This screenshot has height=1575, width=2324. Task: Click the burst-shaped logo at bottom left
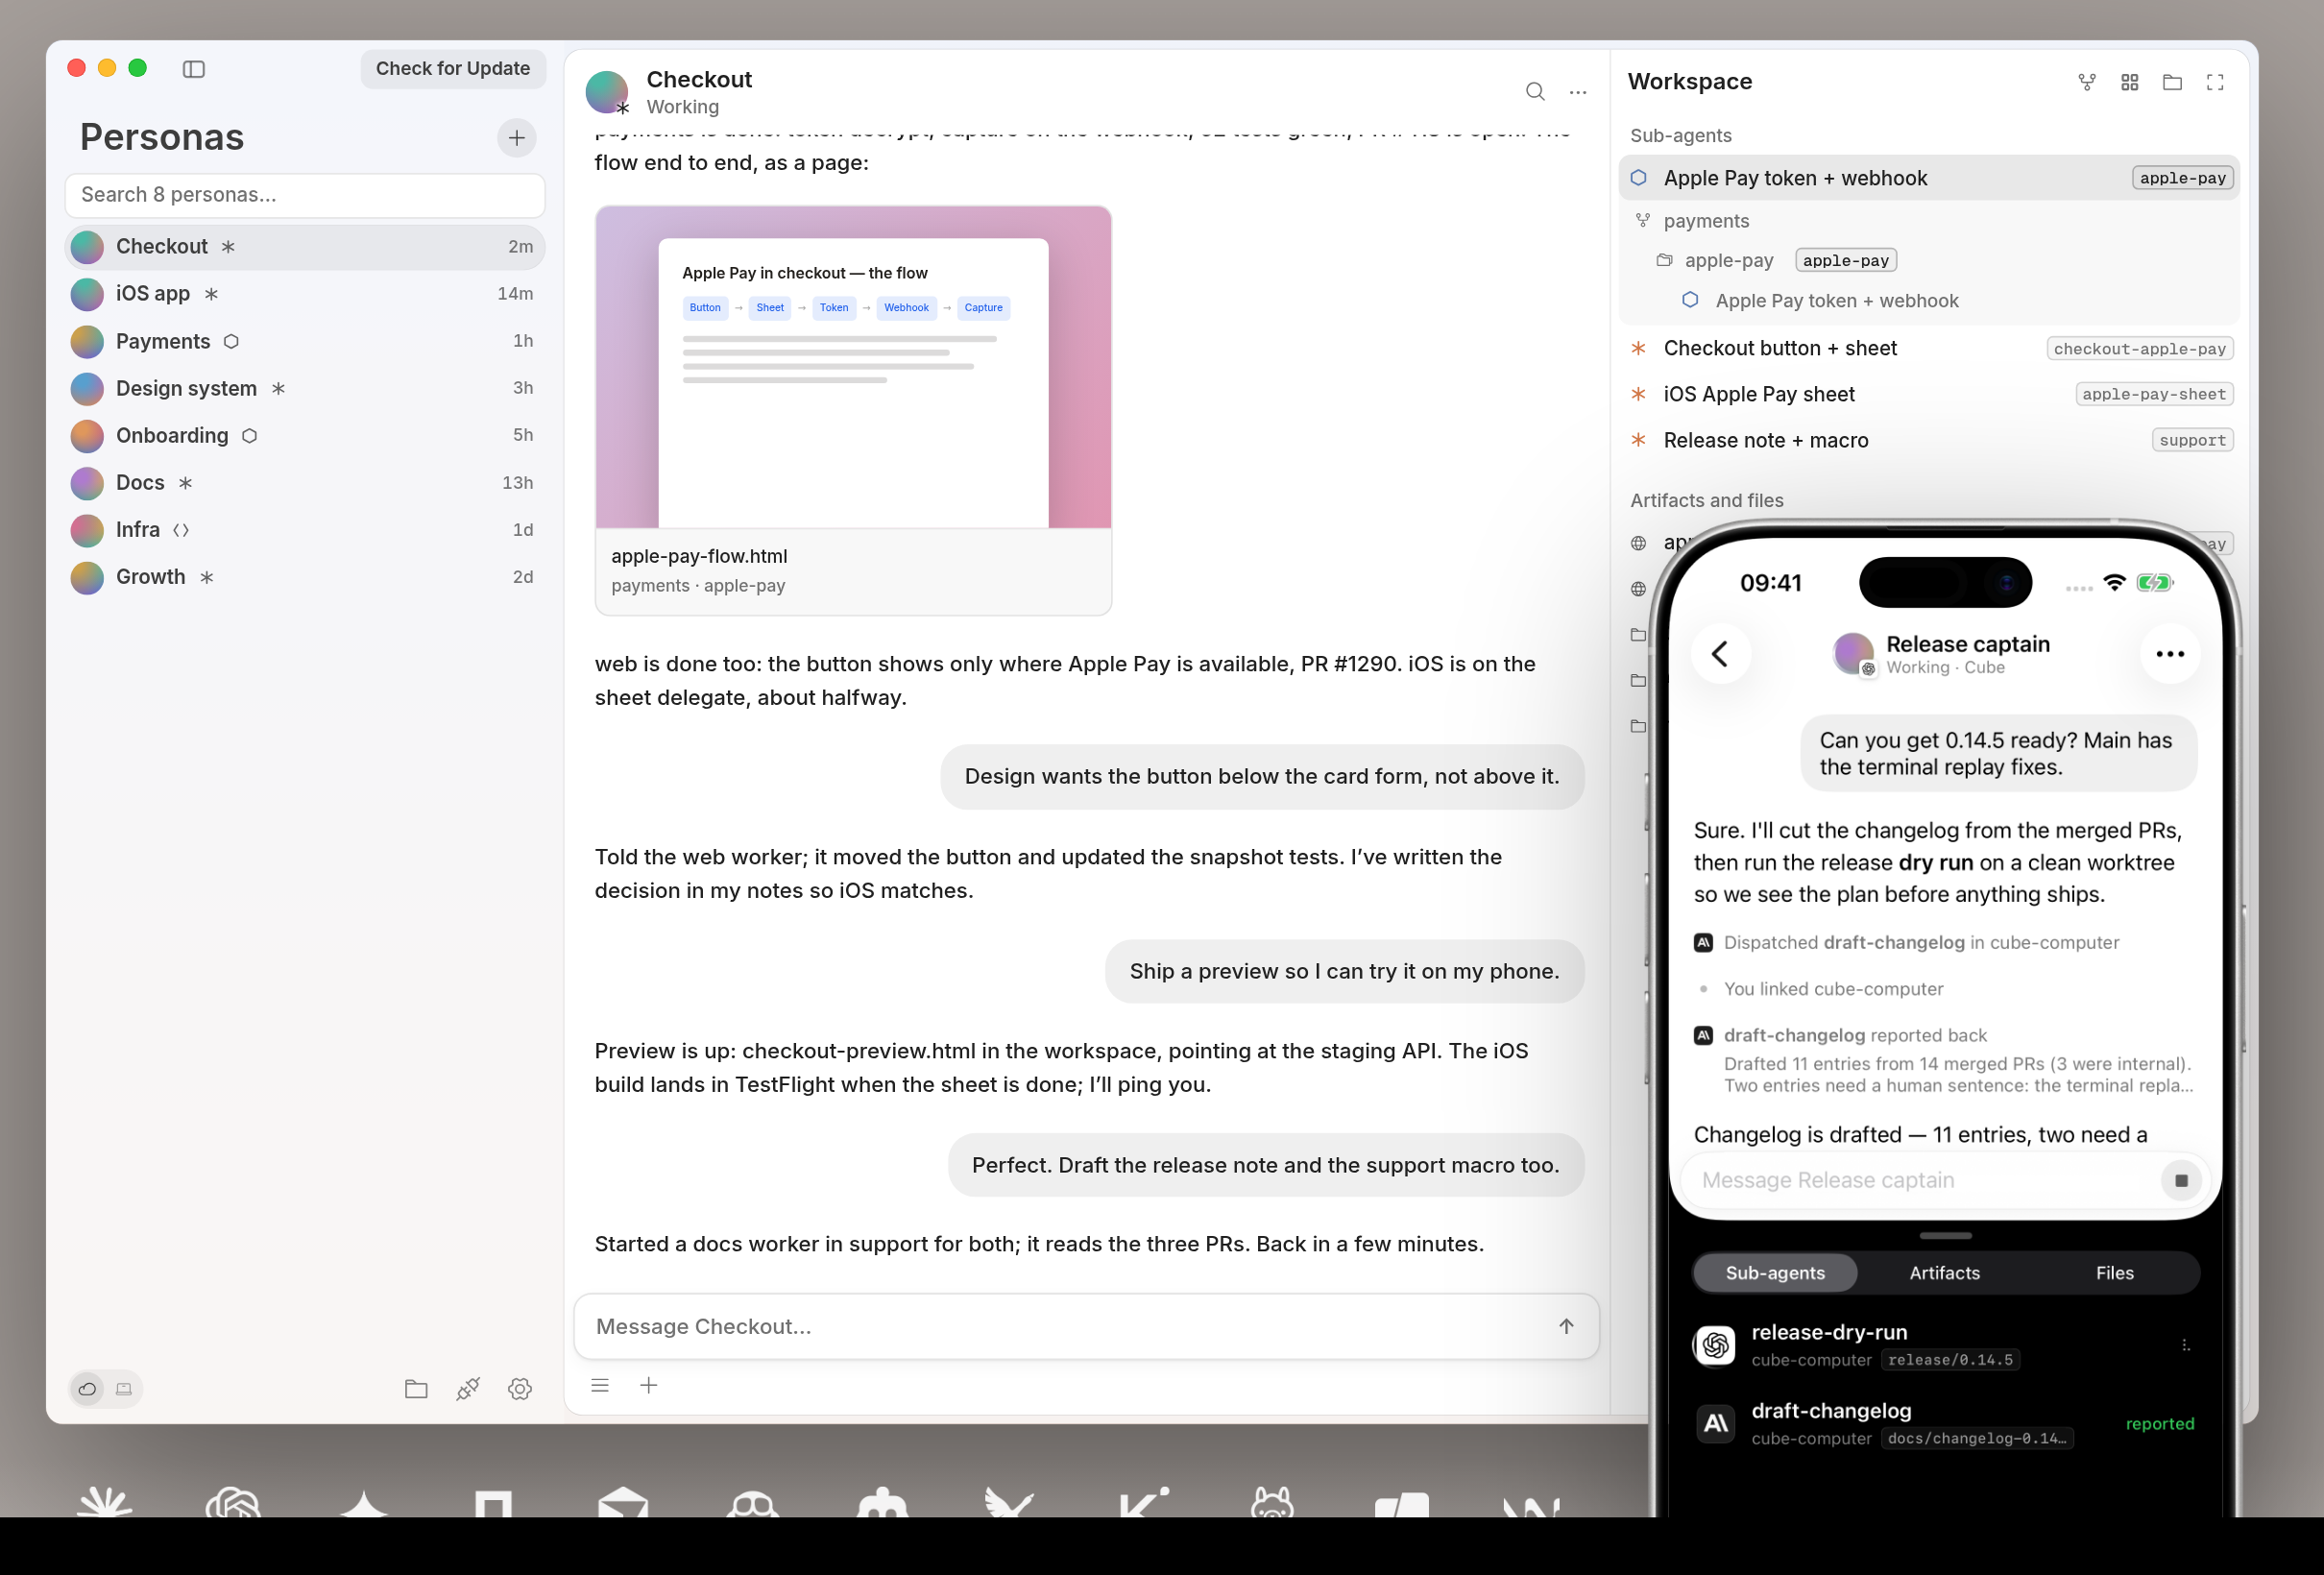pos(105,1503)
